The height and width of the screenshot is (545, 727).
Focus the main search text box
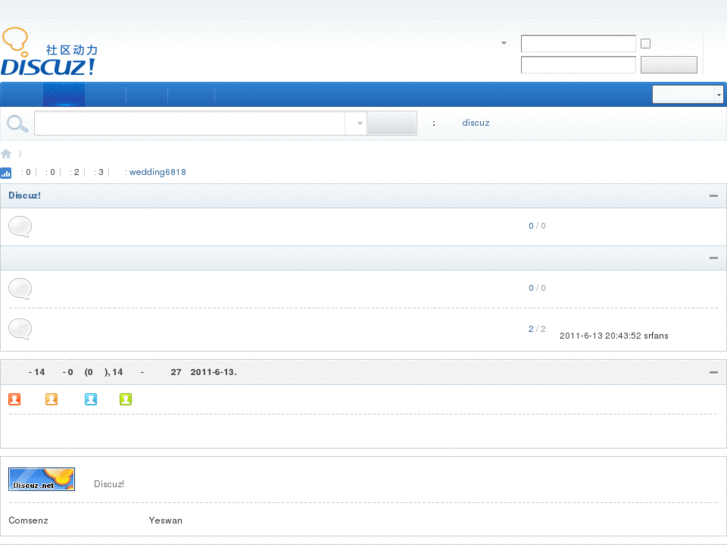coord(190,123)
